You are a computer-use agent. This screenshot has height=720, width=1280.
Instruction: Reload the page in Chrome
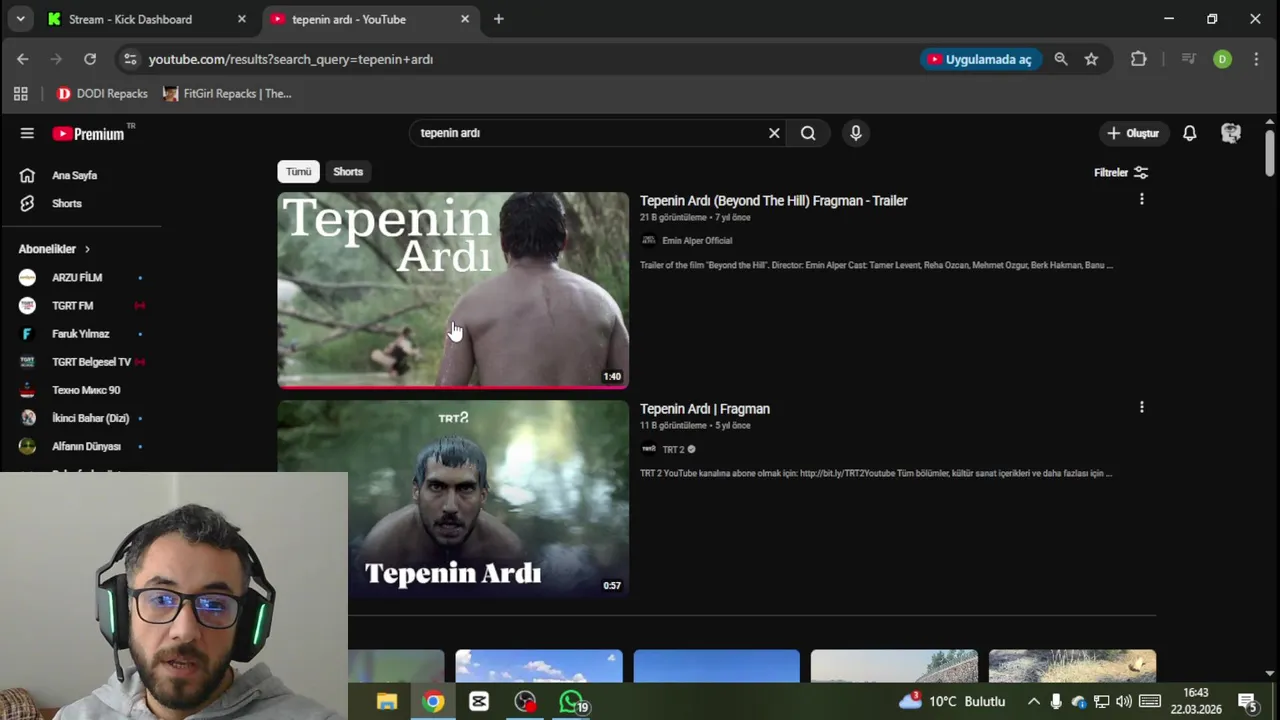(90, 59)
